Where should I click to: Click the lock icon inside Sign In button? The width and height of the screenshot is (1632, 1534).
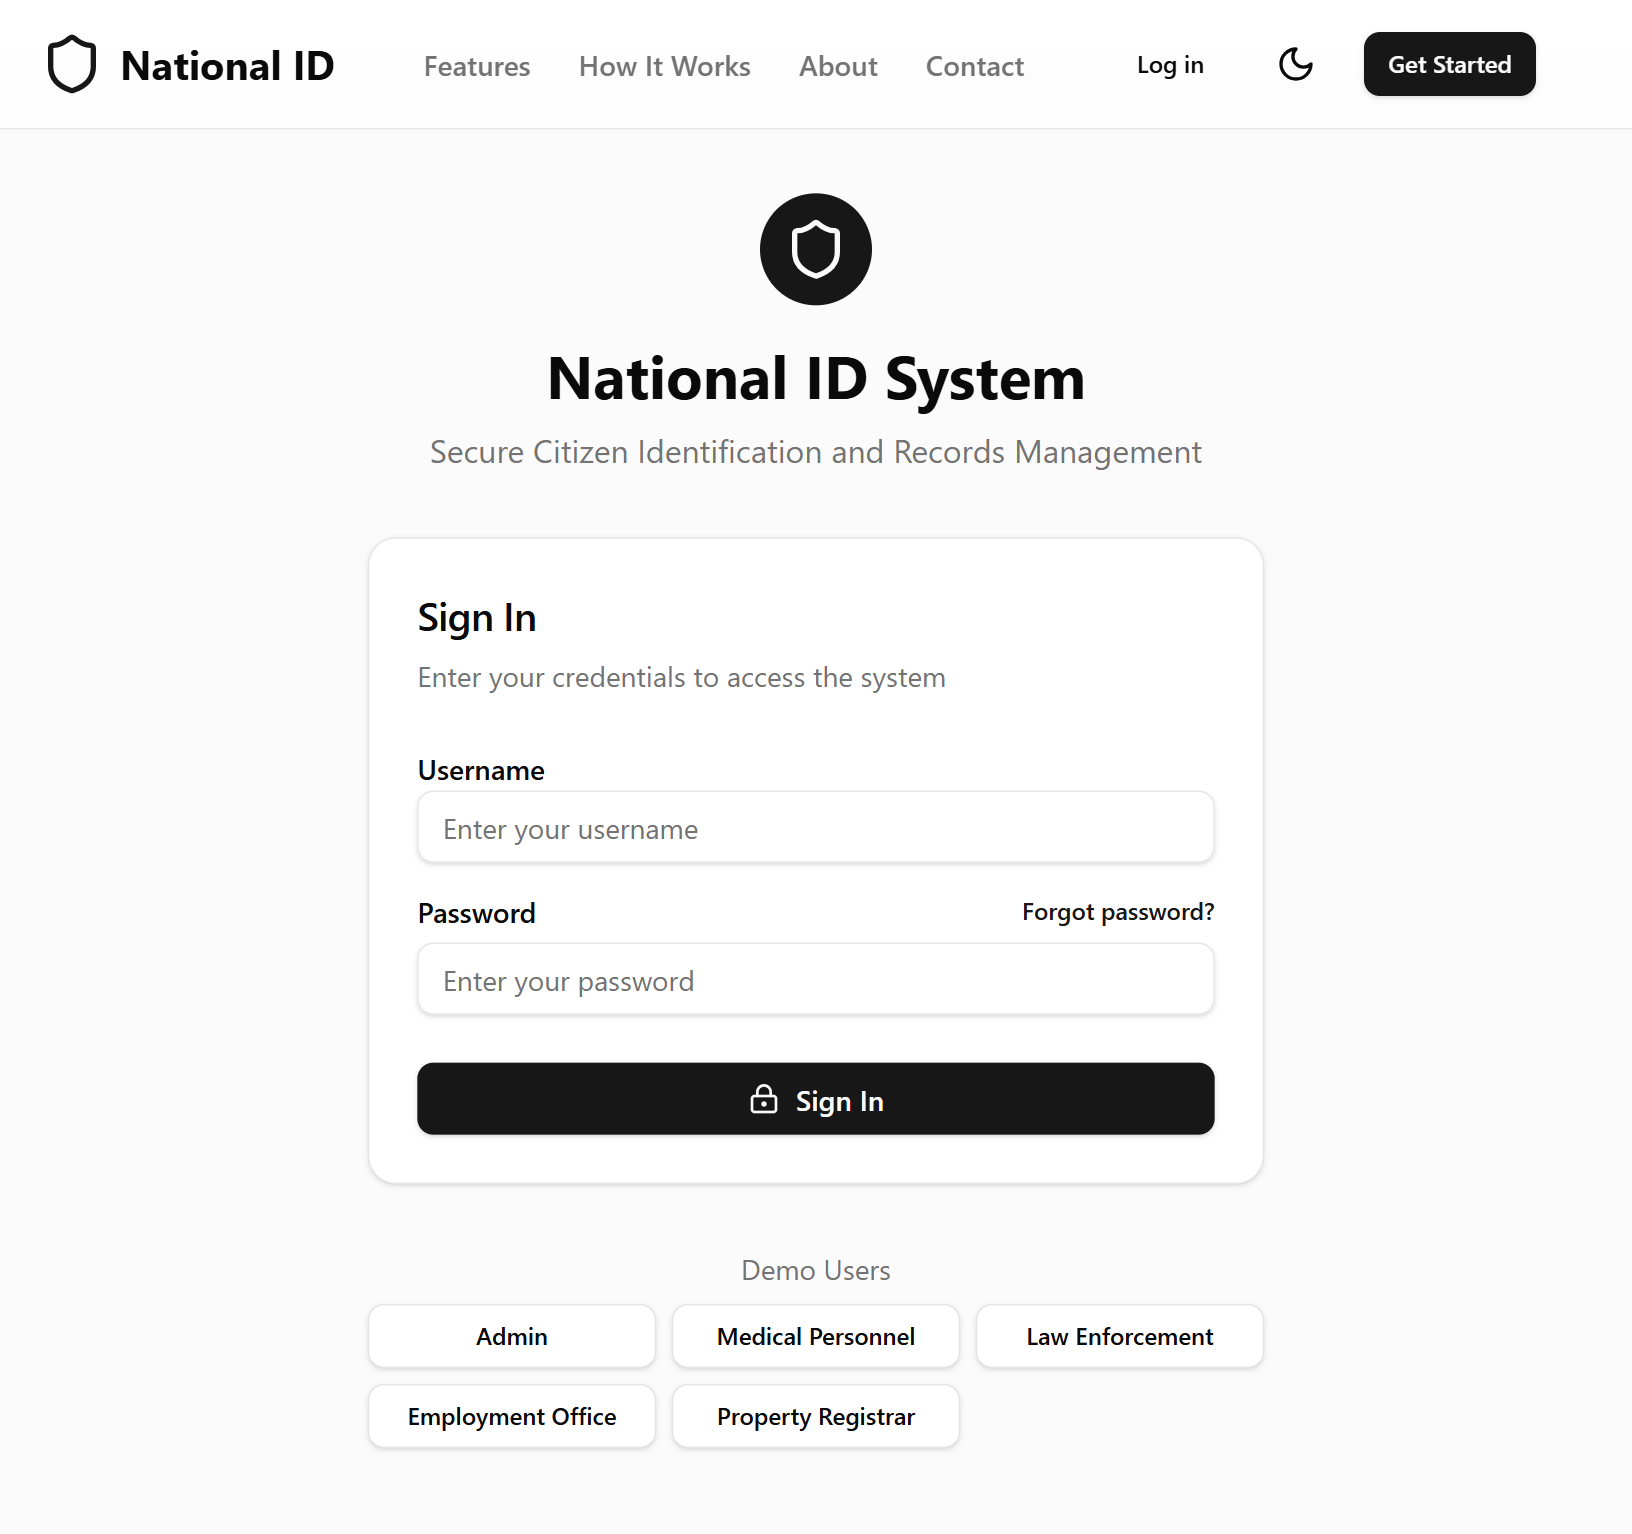pyautogui.click(x=763, y=1099)
